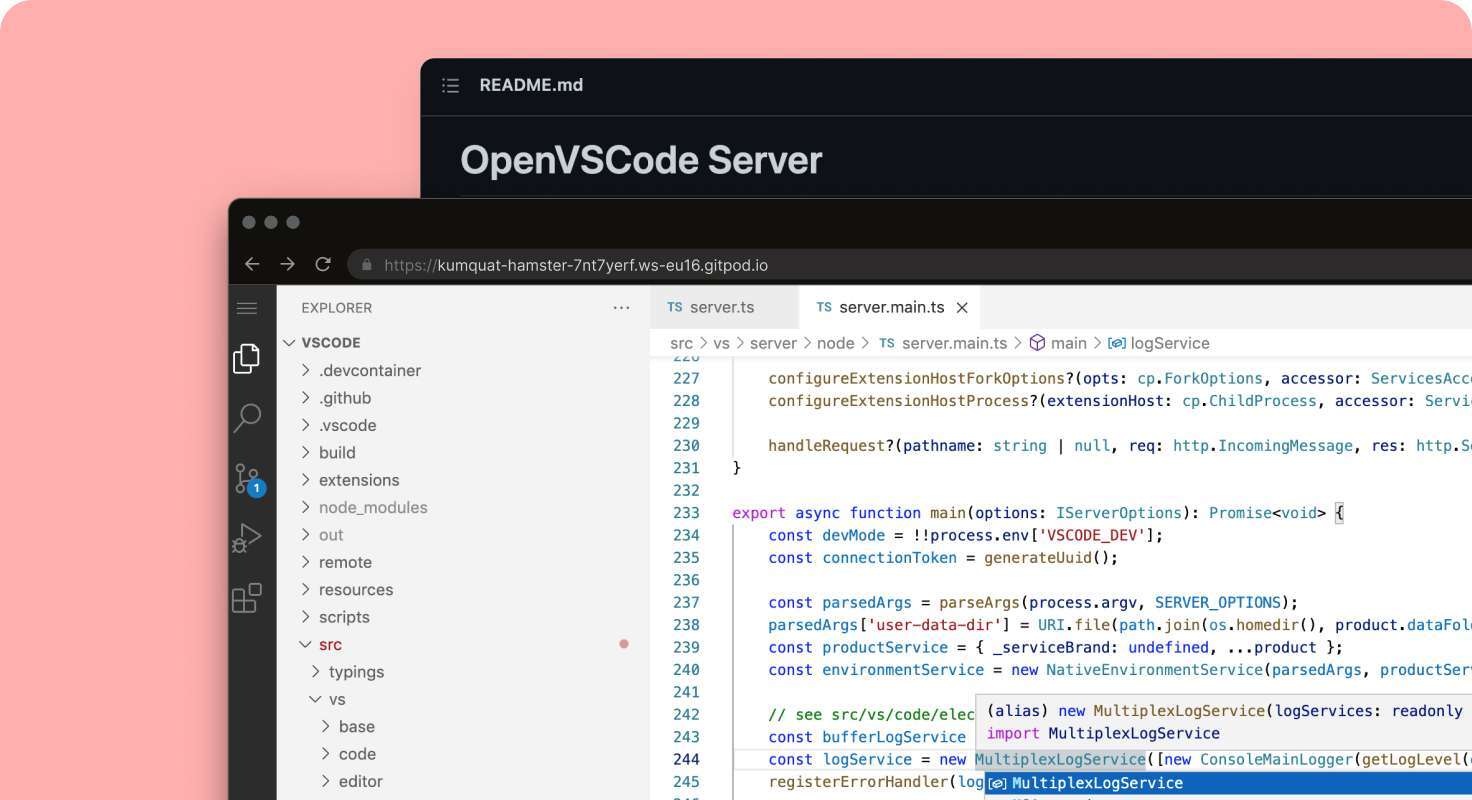Expand the typings folder
The height and width of the screenshot is (800, 1472).
click(x=358, y=671)
